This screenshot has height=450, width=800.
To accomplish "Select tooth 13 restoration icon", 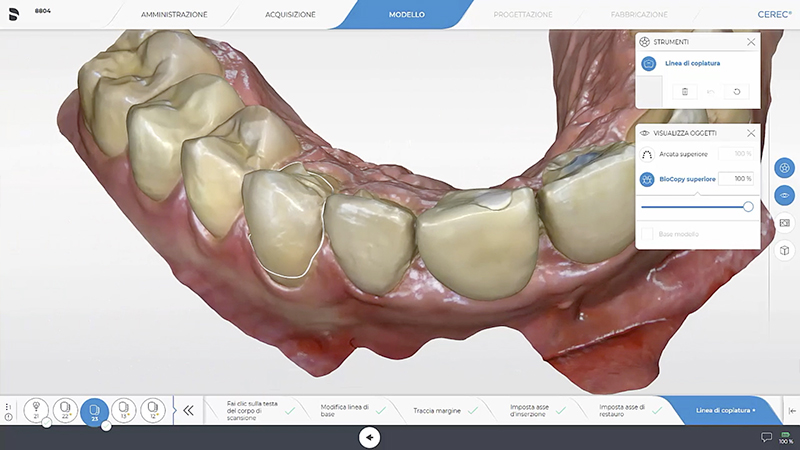I will pyautogui.click(x=123, y=409).
